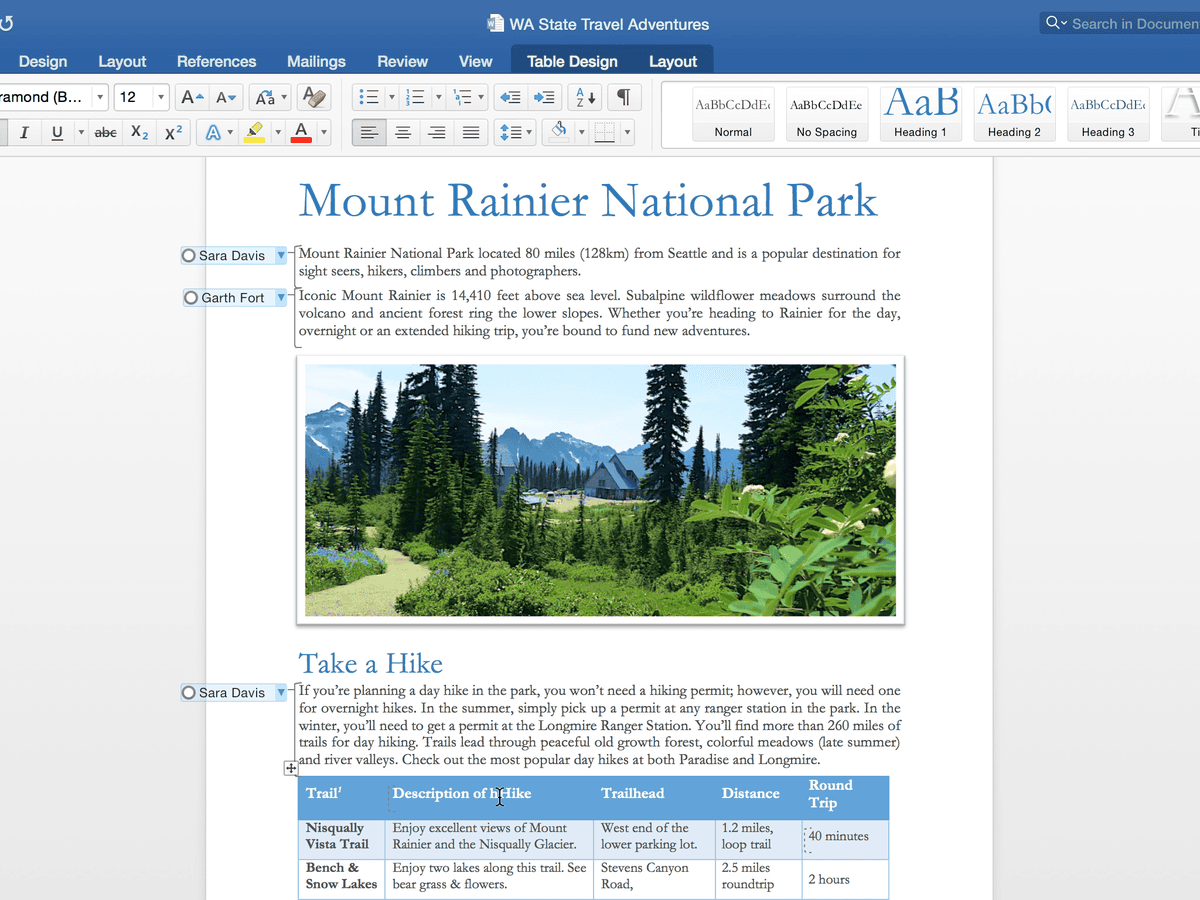Screen dimensions: 1200x900
Task: Click the Distance column header
Action: [751, 793]
